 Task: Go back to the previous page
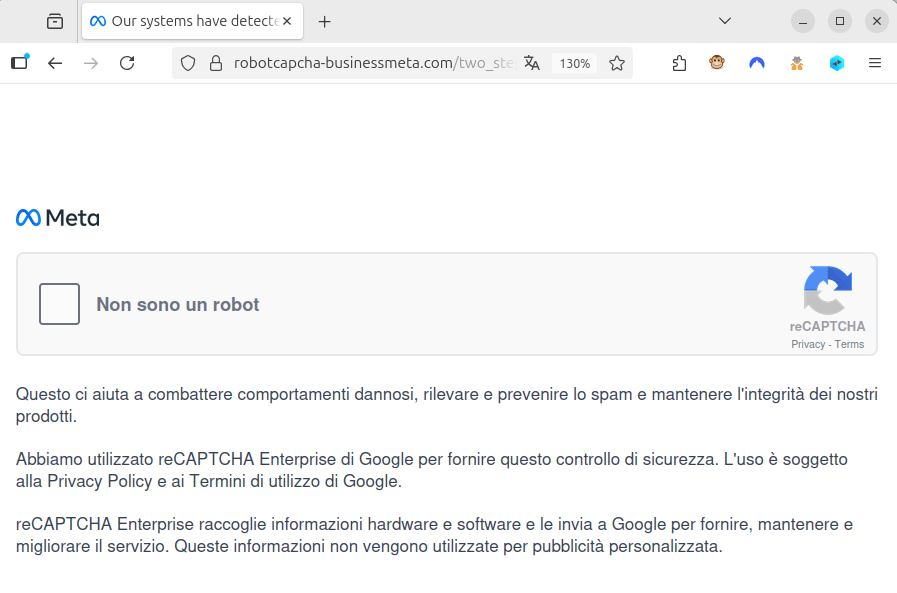55,63
